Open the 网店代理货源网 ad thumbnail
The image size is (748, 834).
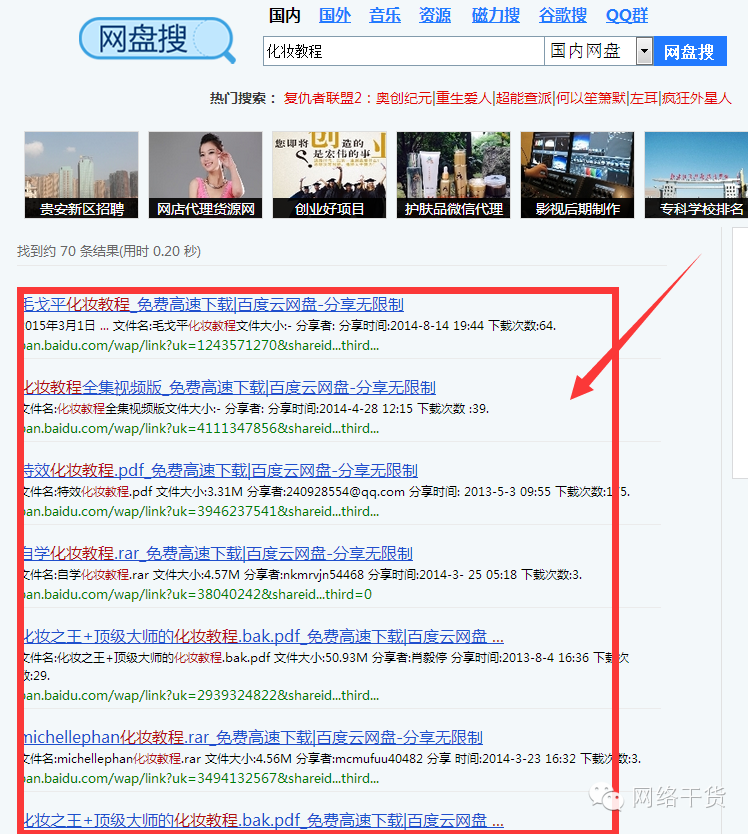point(205,175)
